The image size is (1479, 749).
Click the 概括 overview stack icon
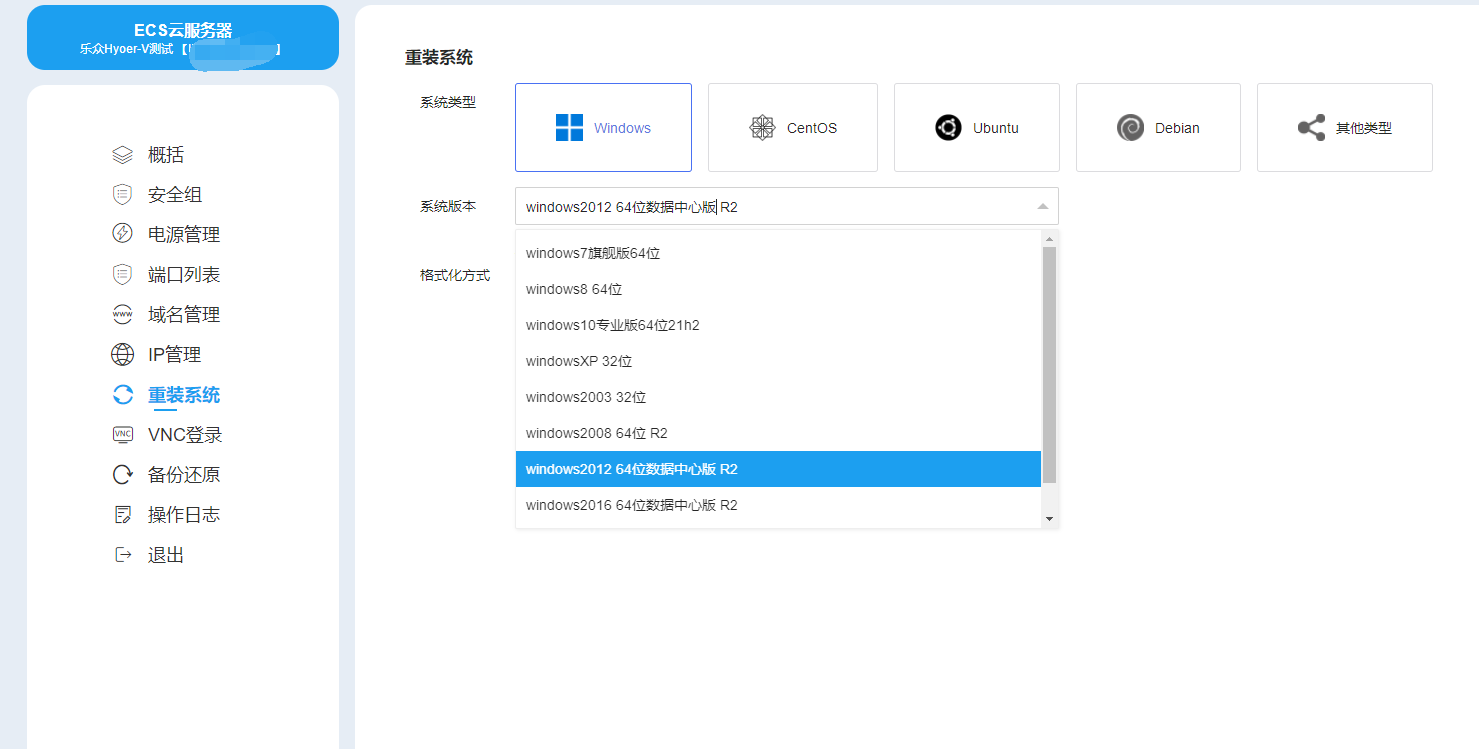coord(122,155)
